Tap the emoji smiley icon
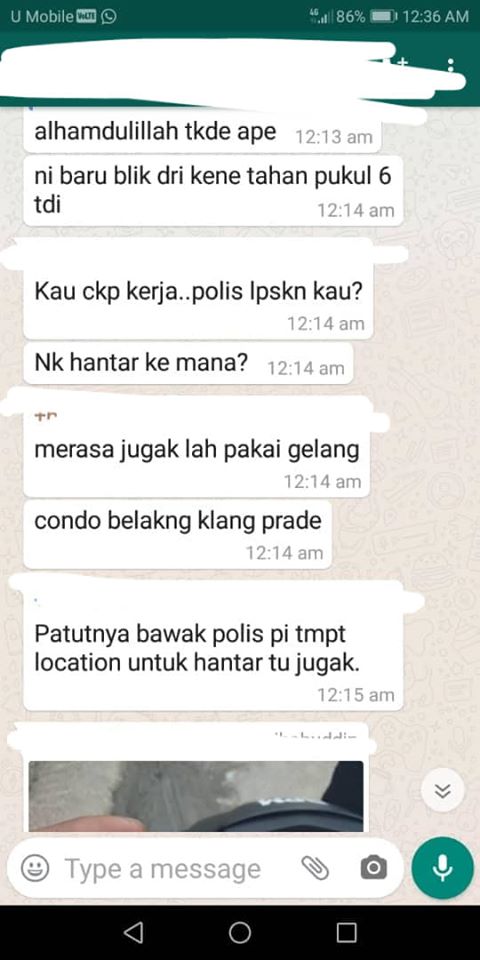Screen dimensions: 480x960 tap(36, 868)
